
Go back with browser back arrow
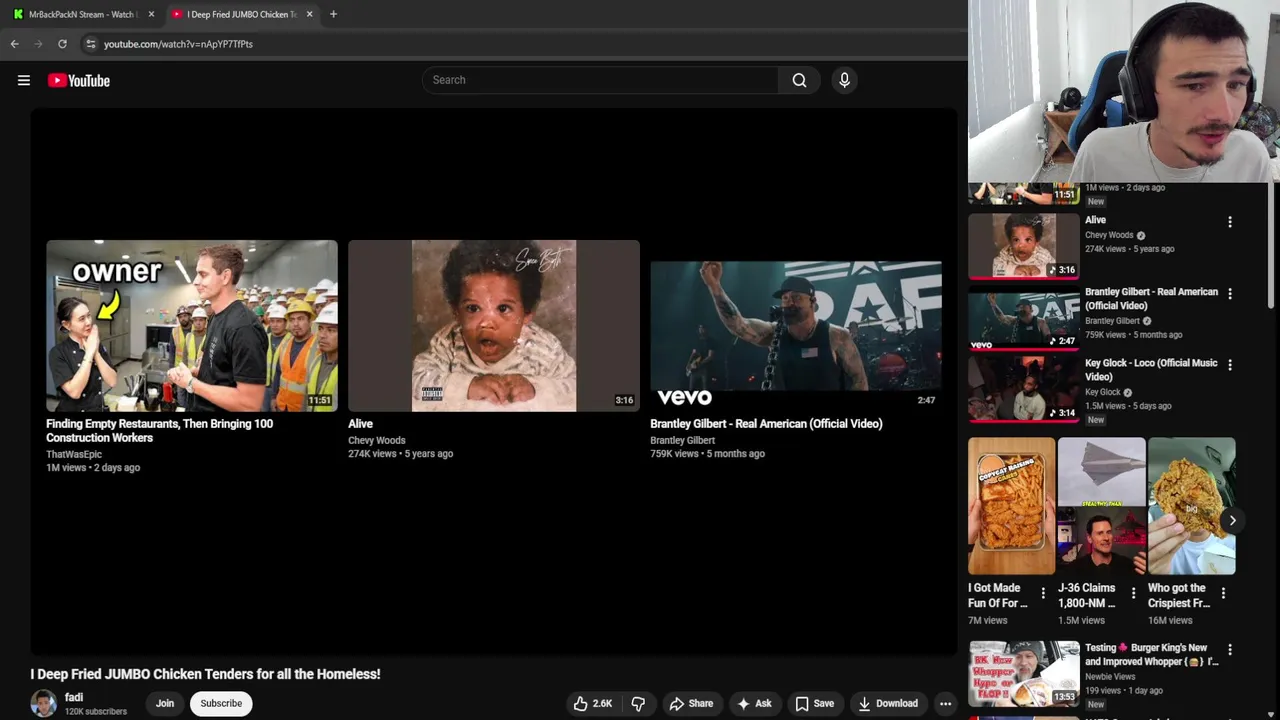coord(14,44)
